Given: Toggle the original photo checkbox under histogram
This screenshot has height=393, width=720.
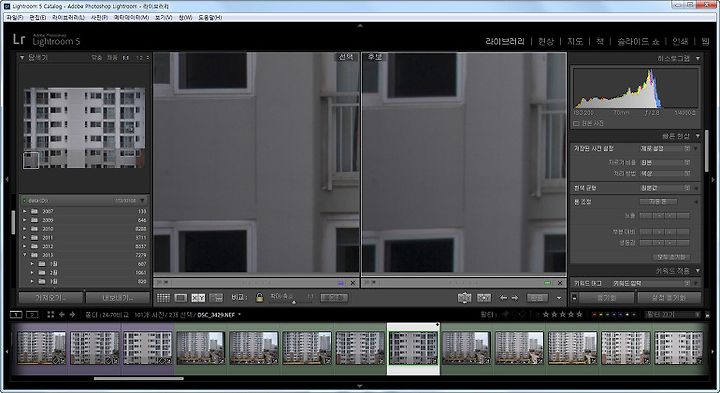Looking at the screenshot, I should point(576,124).
